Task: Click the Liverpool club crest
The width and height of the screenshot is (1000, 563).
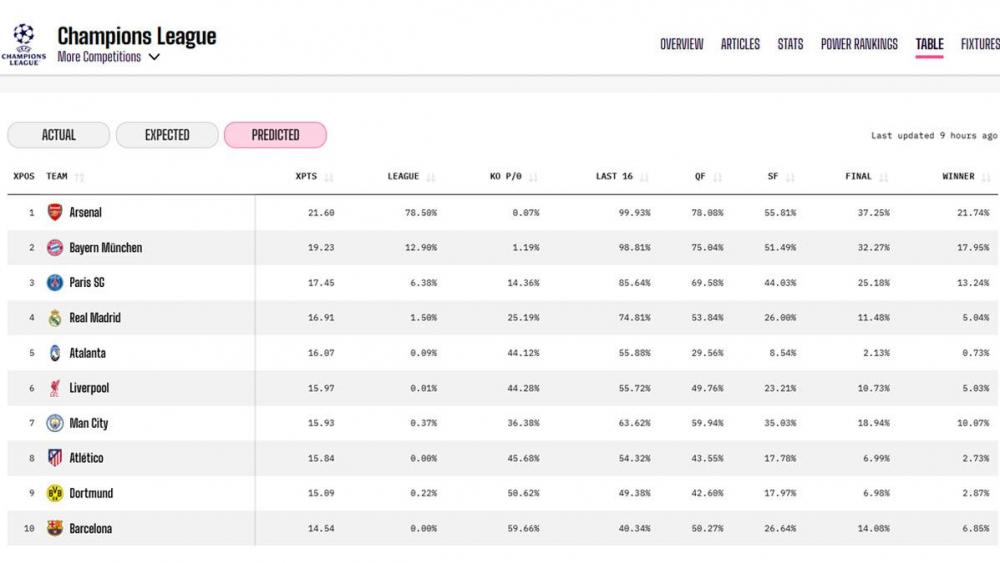Action: click(x=55, y=388)
